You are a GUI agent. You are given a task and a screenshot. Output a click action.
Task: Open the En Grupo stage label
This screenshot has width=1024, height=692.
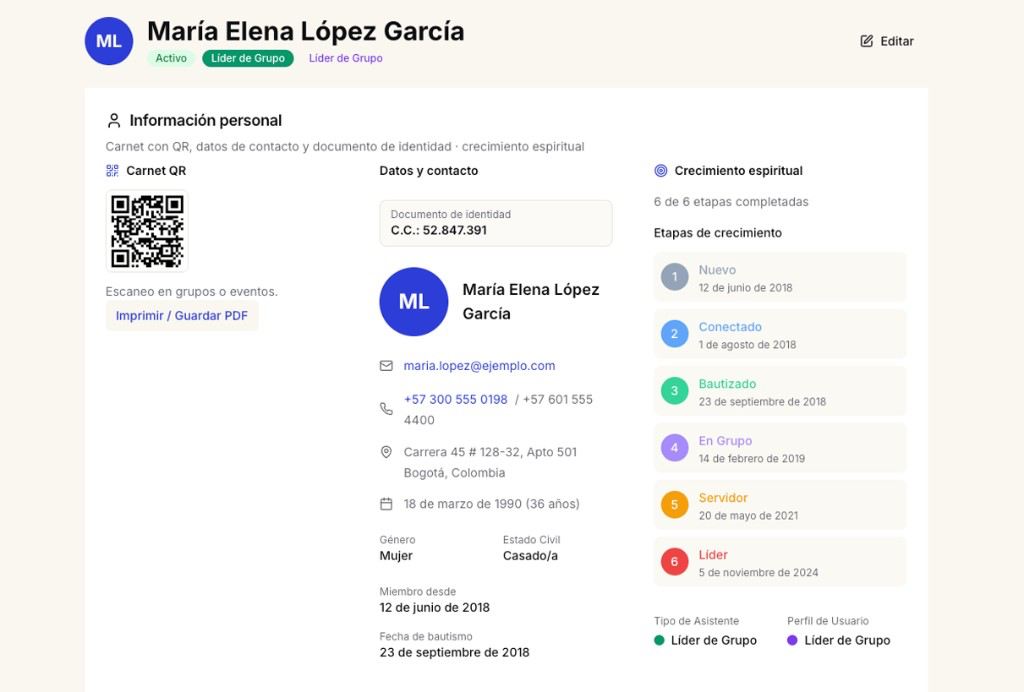[x=726, y=441]
